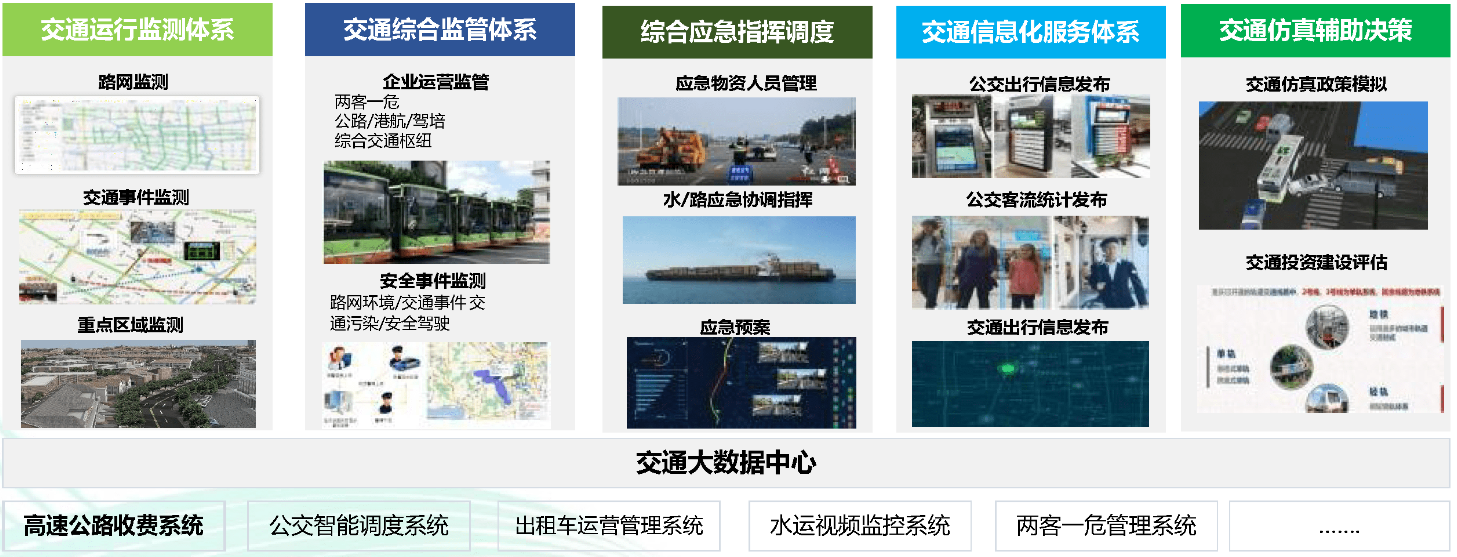Click the 公交智能调度系统 box
Viewport: 1457px width, 557px height.
coord(359,525)
